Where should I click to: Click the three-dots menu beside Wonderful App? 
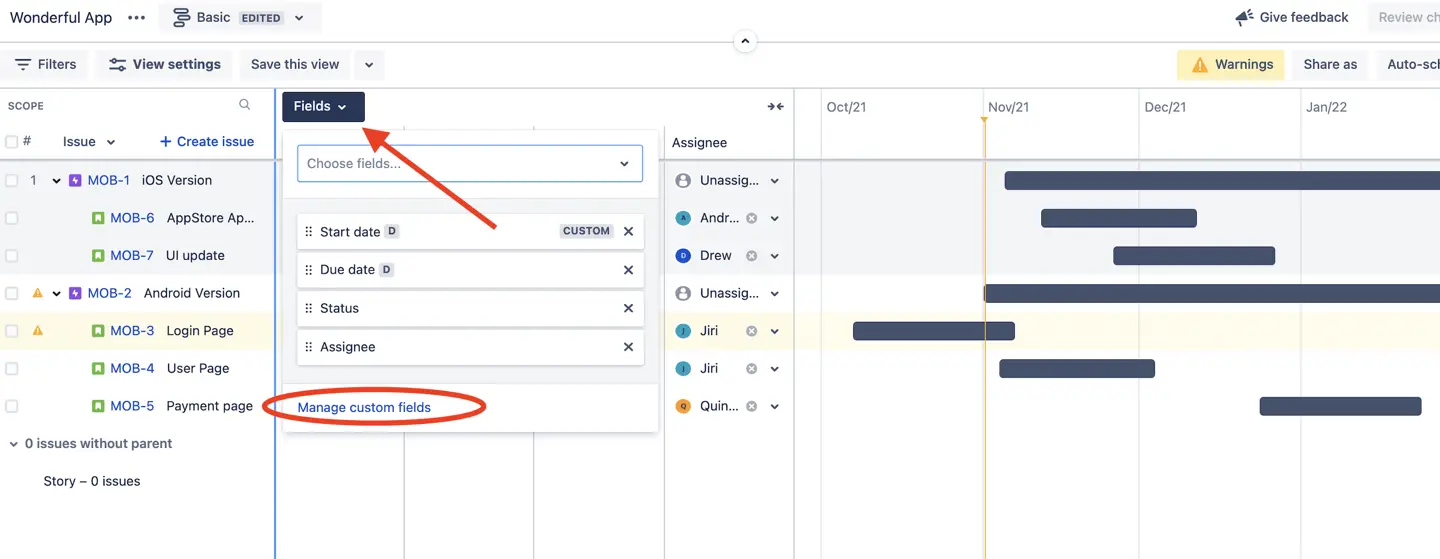[137, 18]
